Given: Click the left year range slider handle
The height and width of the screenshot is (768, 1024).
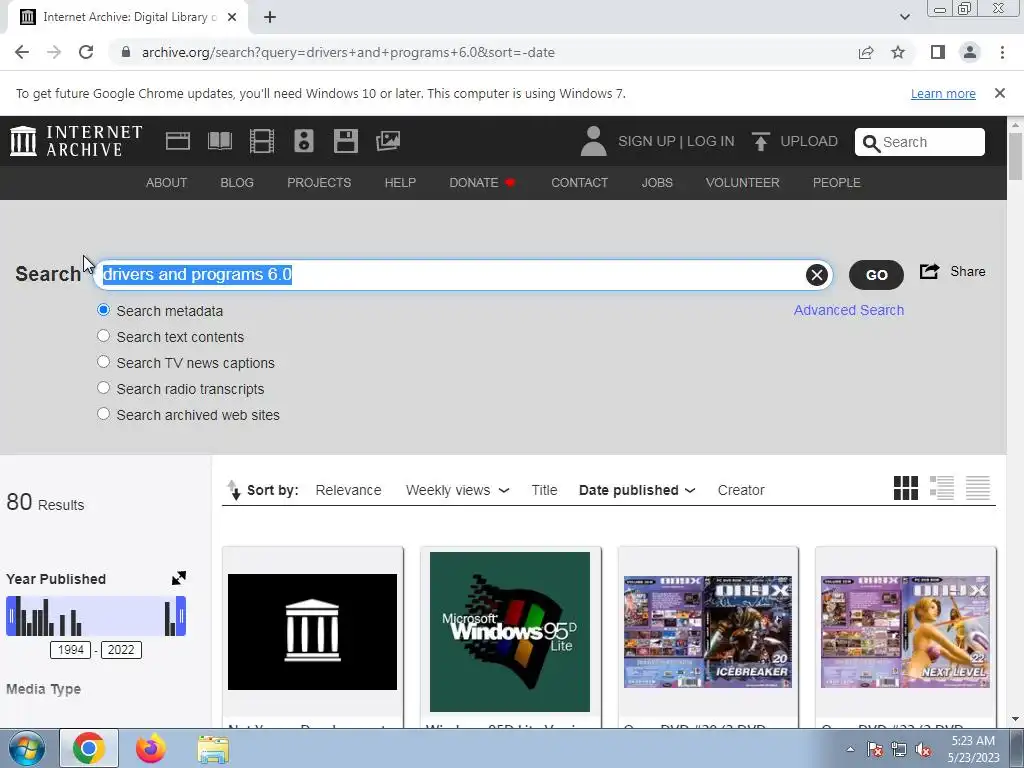Looking at the screenshot, I should (11, 616).
